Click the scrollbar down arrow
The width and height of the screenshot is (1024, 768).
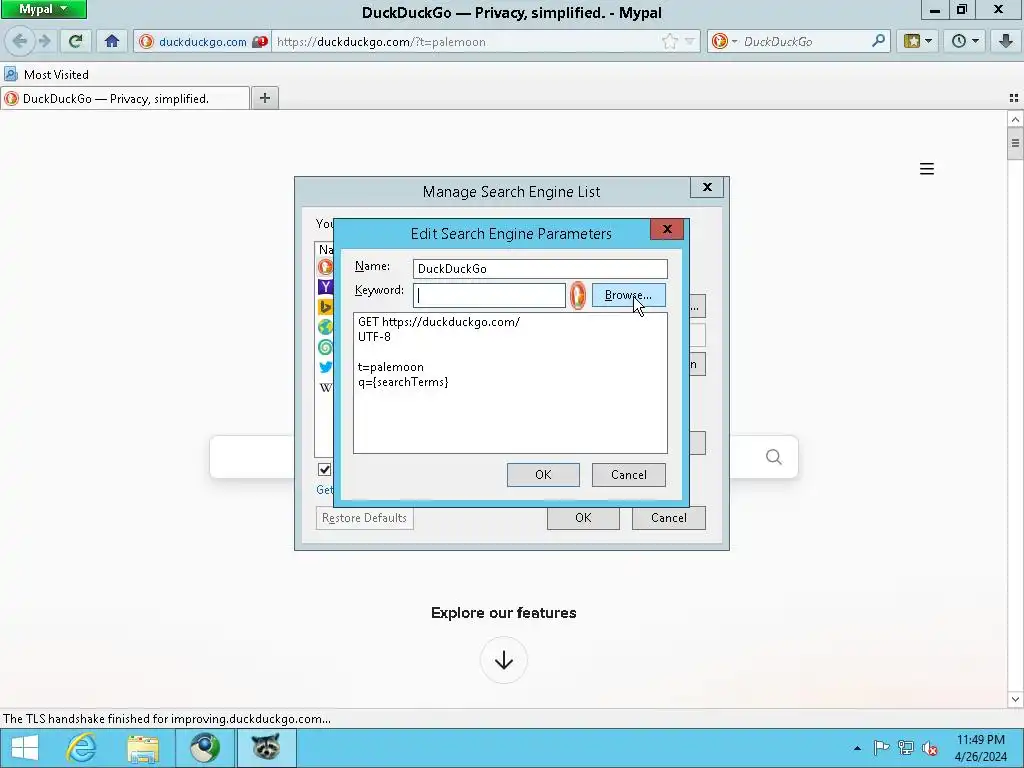coord(1015,699)
